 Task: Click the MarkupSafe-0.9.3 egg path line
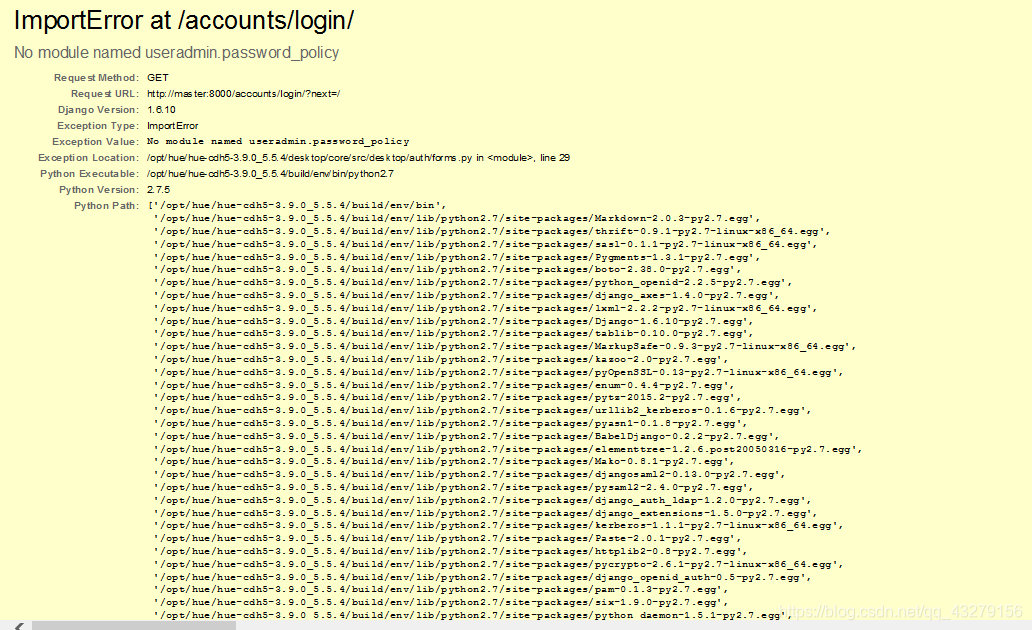505,346
